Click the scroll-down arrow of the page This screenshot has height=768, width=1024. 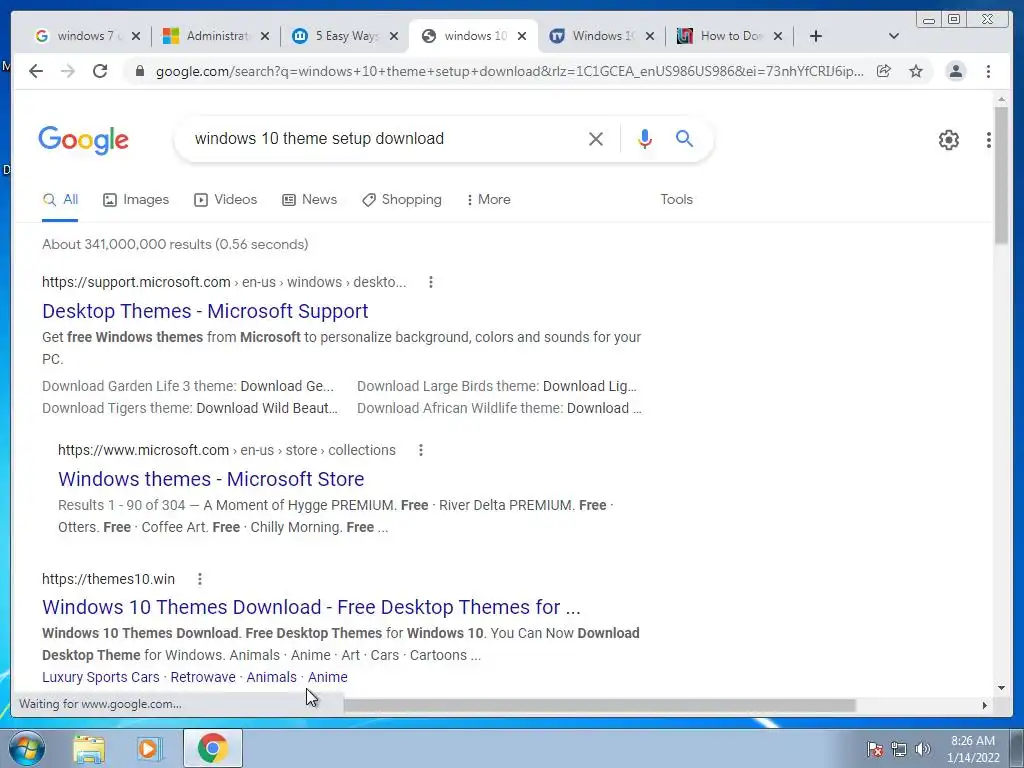[1001, 688]
